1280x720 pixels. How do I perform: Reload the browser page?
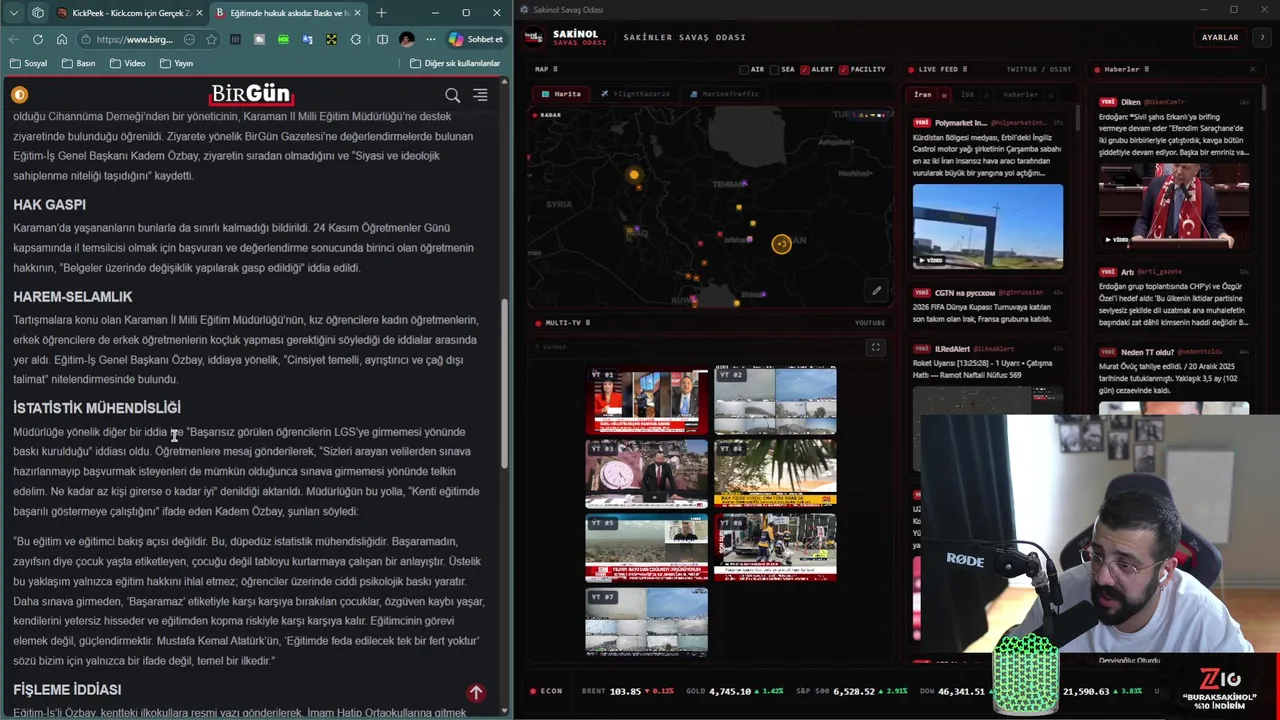[38, 39]
